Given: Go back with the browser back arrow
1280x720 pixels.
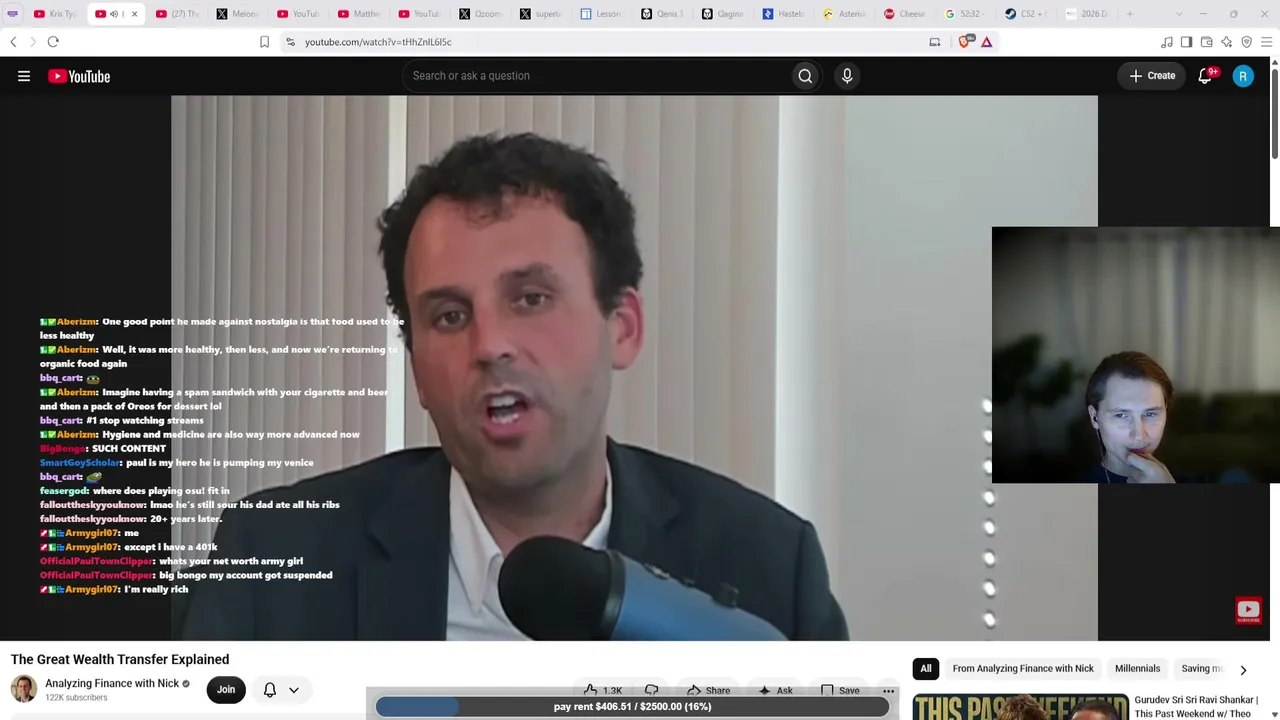Looking at the screenshot, I should coord(13,42).
